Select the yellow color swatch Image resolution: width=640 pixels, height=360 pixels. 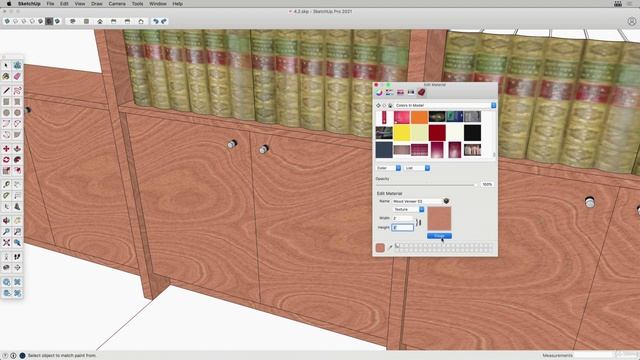(x=402, y=133)
